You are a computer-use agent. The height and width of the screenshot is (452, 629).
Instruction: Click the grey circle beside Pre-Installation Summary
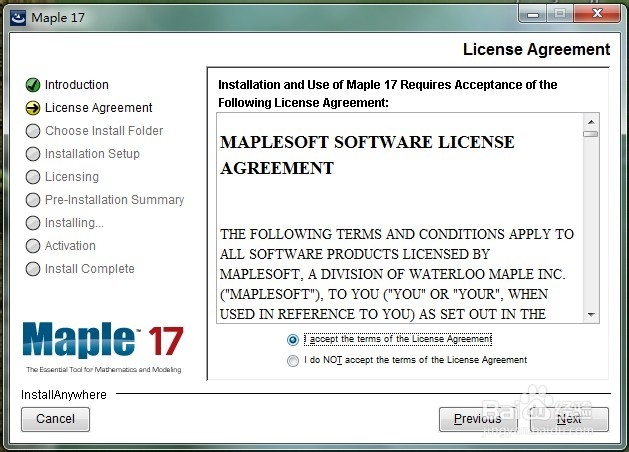[x=32, y=200]
